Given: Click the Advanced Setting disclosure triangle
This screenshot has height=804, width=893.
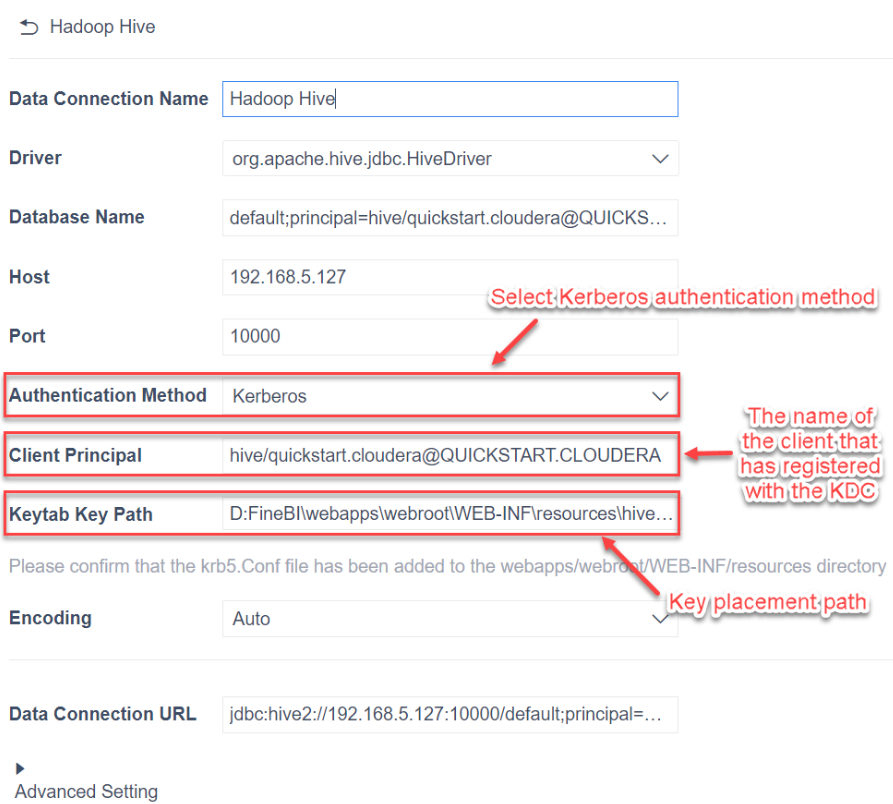Looking at the screenshot, I should [x=18, y=768].
